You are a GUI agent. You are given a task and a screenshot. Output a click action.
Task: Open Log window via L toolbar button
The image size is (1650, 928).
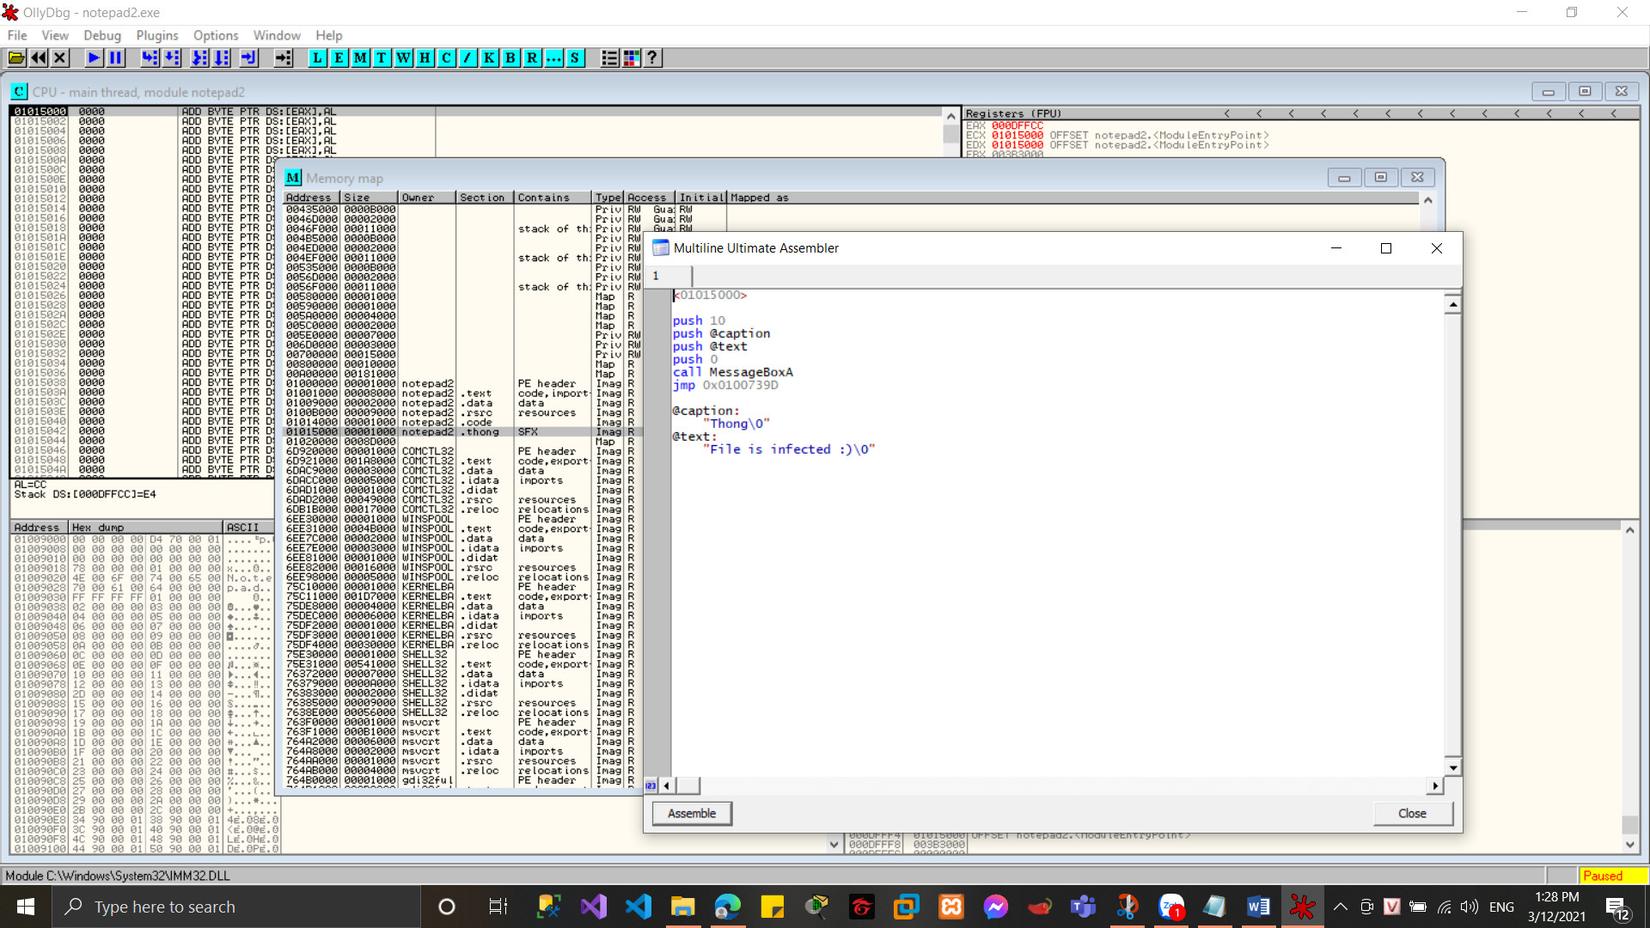tap(317, 58)
